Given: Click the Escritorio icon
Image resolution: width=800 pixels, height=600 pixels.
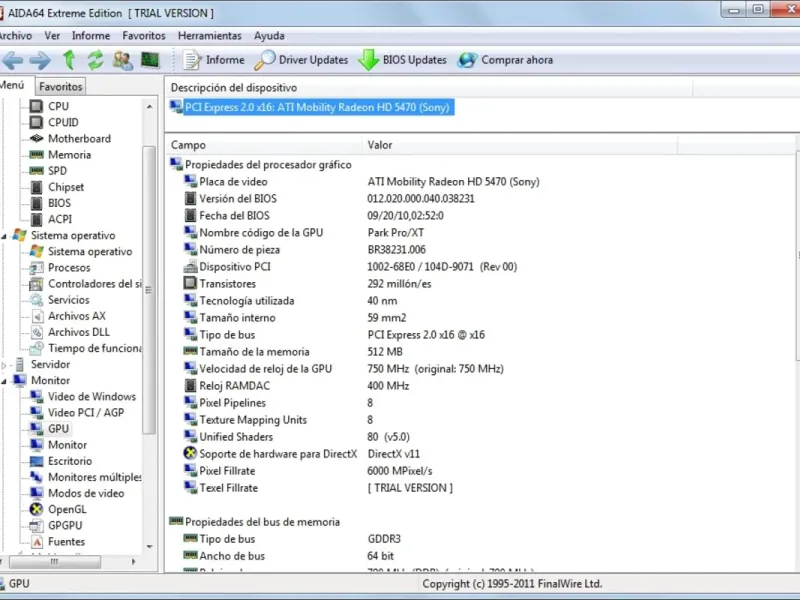Looking at the screenshot, I should [36, 461].
